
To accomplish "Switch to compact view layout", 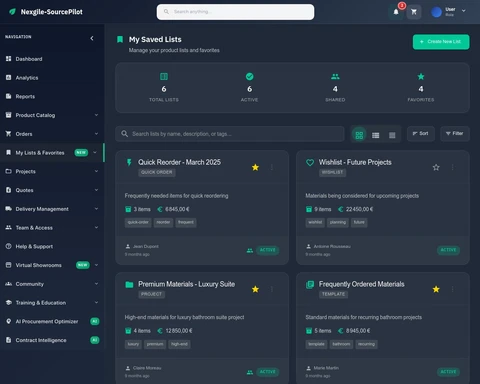I will pos(392,135).
